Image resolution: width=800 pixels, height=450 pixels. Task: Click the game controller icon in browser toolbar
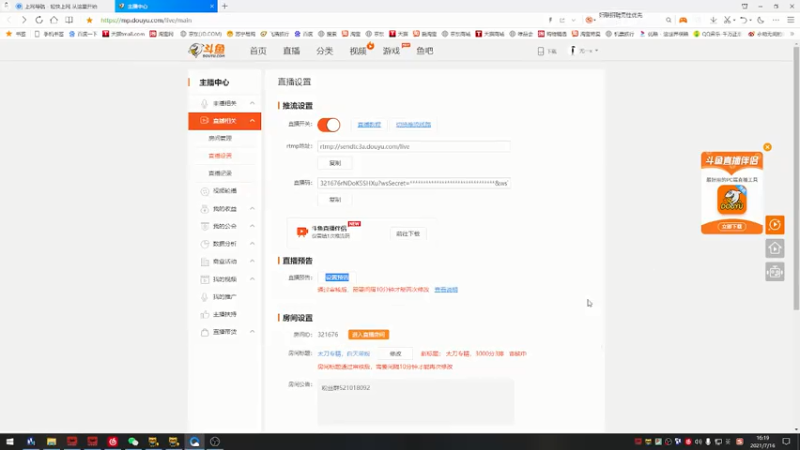pyautogui.click(x=683, y=20)
